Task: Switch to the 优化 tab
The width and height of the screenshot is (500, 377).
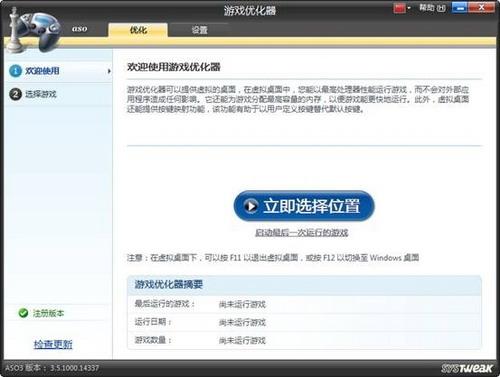Action: (138, 30)
